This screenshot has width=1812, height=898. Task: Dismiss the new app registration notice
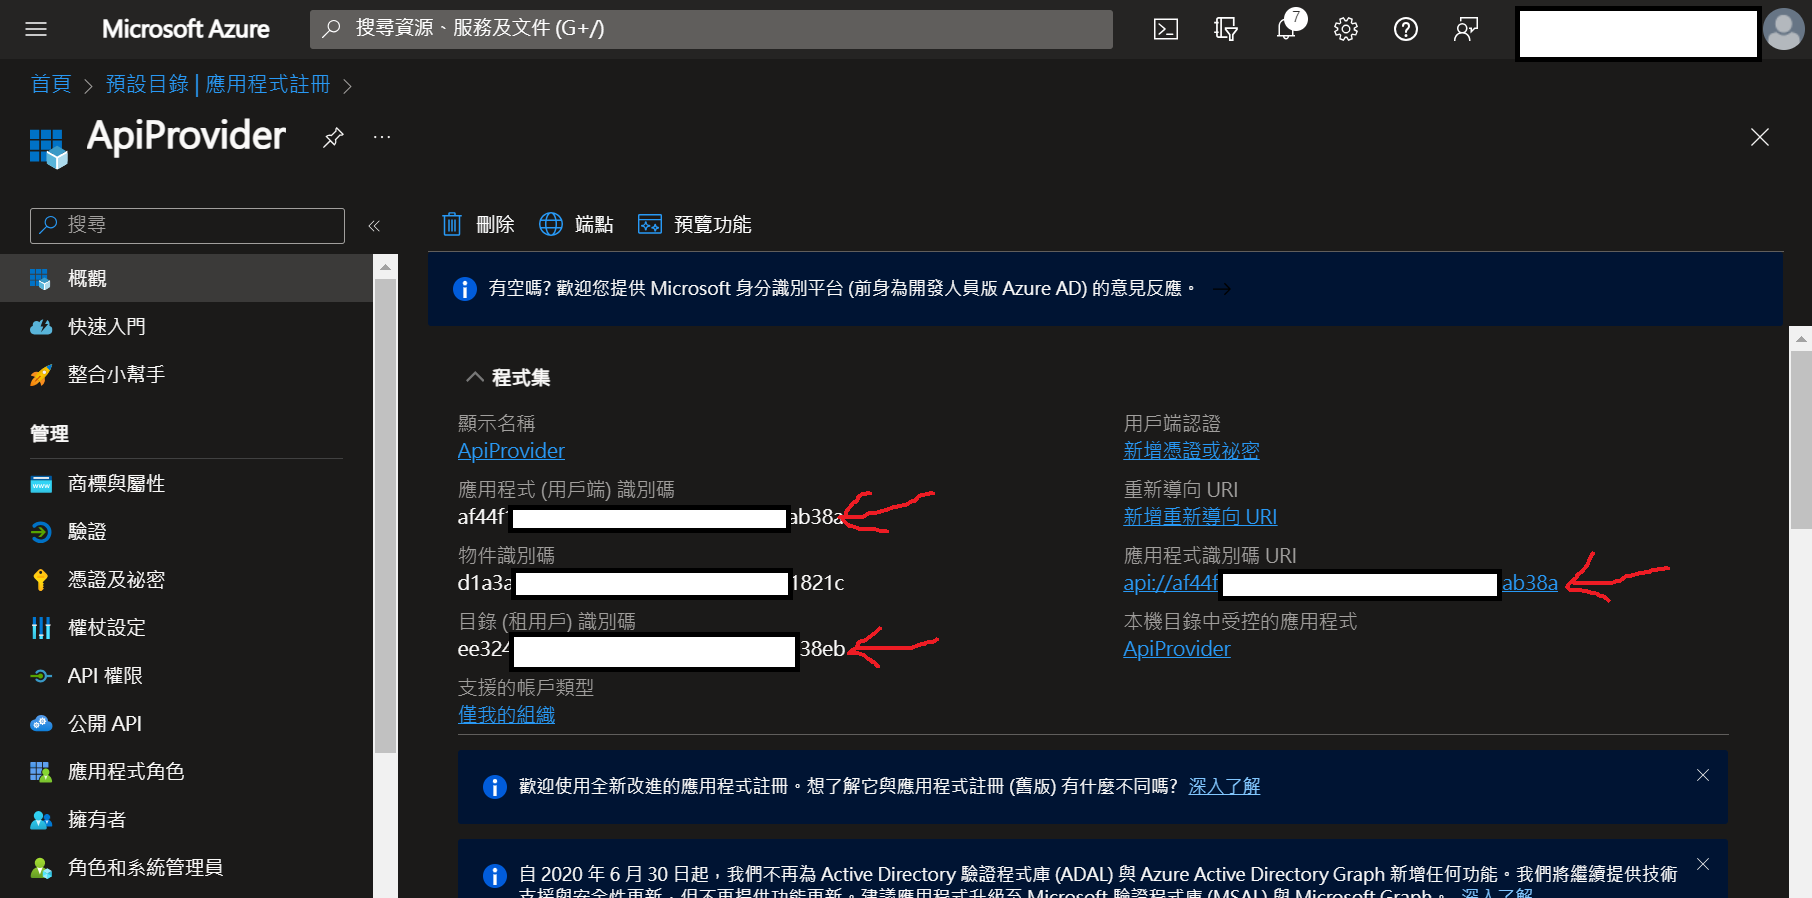pyautogui.click(x=1703, y=775)
